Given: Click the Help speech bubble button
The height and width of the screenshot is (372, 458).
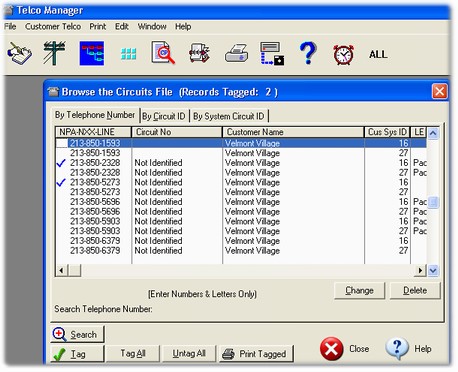Looking at the screenshot, I should (408, 349).
